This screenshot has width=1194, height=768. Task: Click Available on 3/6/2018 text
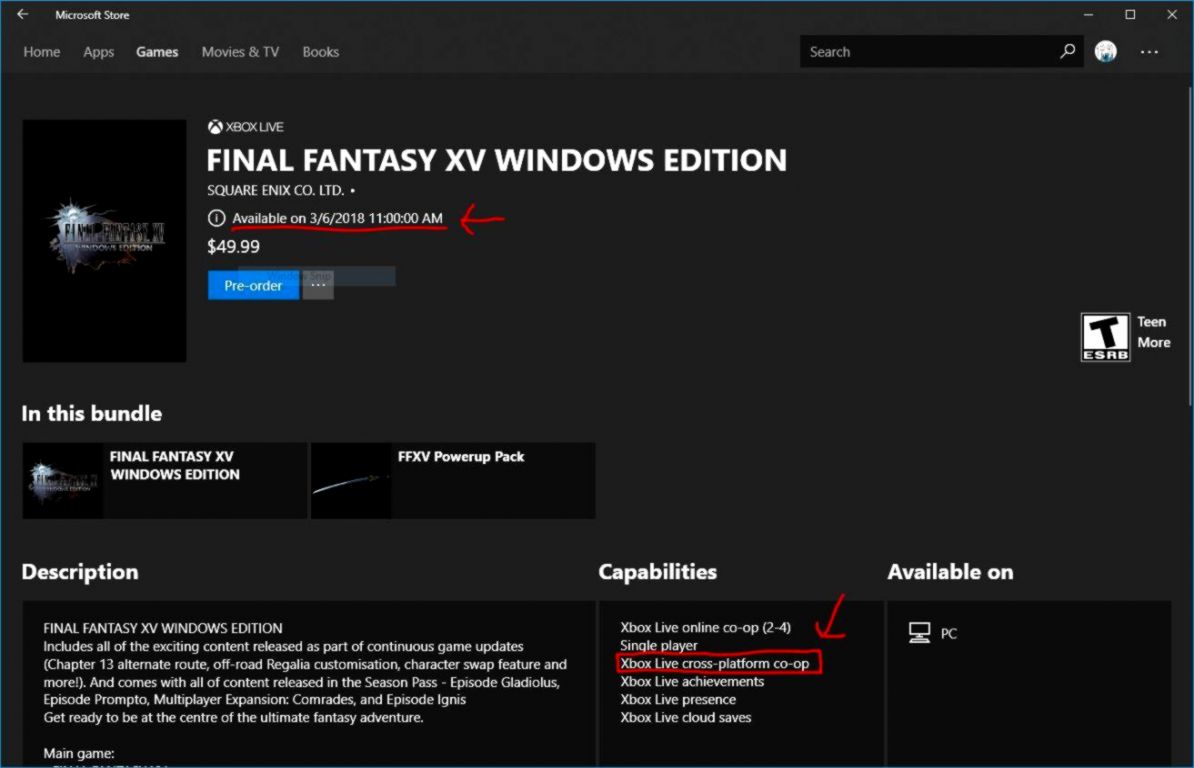click(337, 218)
